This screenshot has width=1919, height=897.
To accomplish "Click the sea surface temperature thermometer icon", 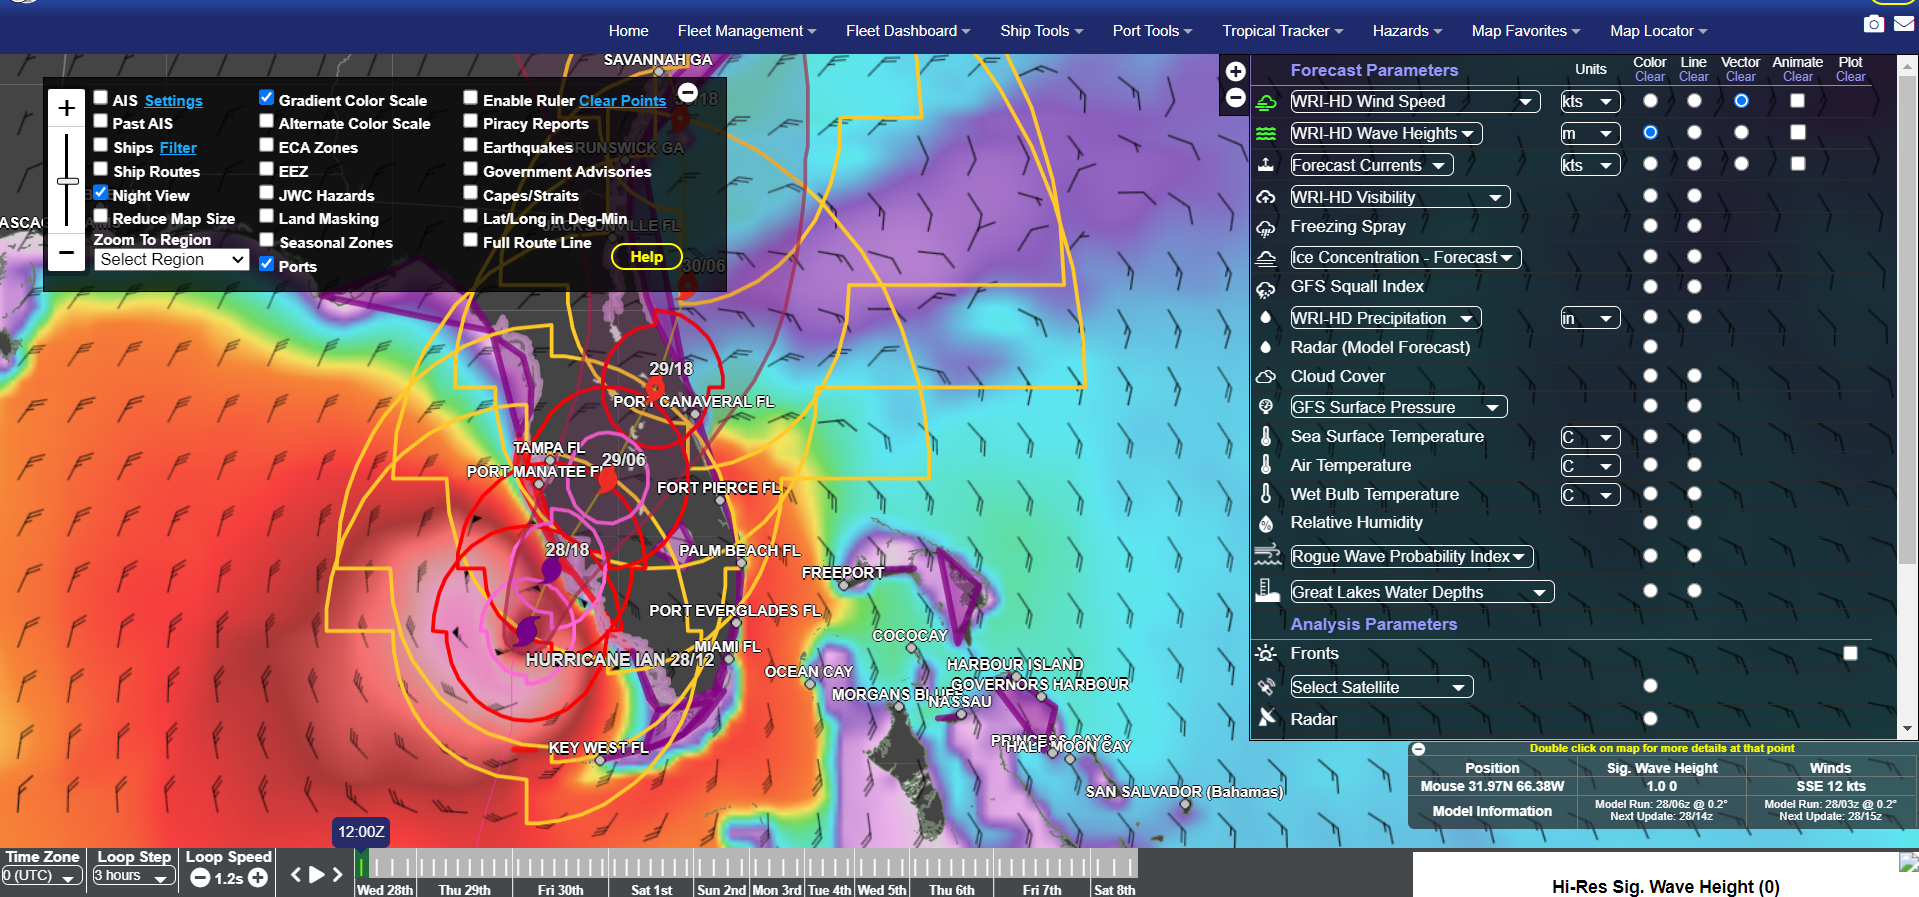I will [x=1266, y=436].
